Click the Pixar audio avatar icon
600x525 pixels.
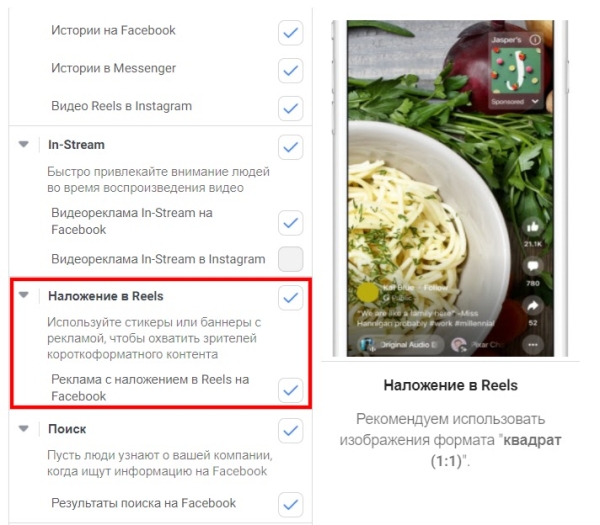(x=459, y=345)
